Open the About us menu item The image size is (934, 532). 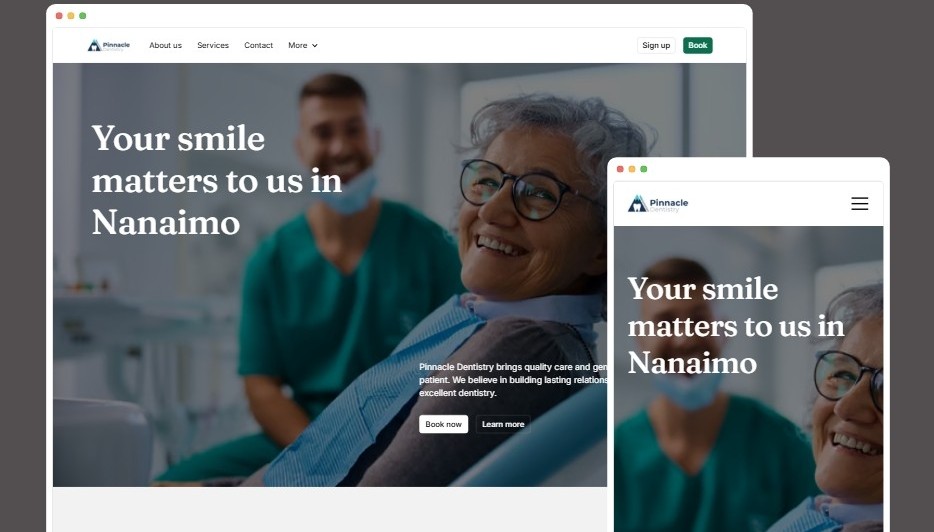pyautogui.click(x=166, y=45)
